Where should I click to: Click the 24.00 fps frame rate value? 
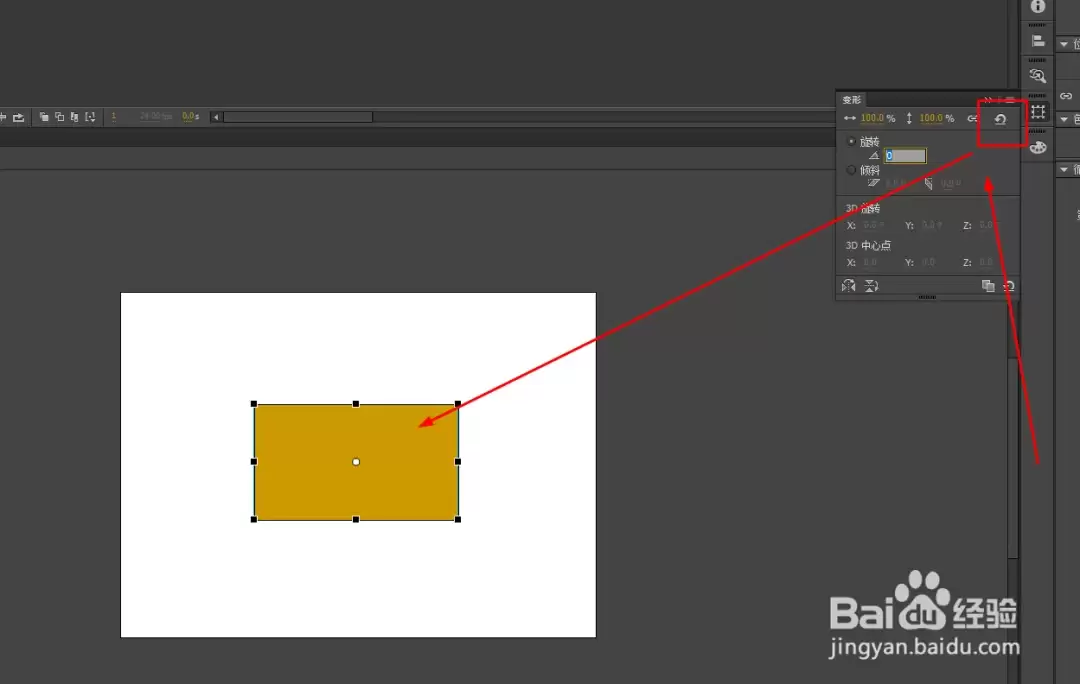point(156,116)
